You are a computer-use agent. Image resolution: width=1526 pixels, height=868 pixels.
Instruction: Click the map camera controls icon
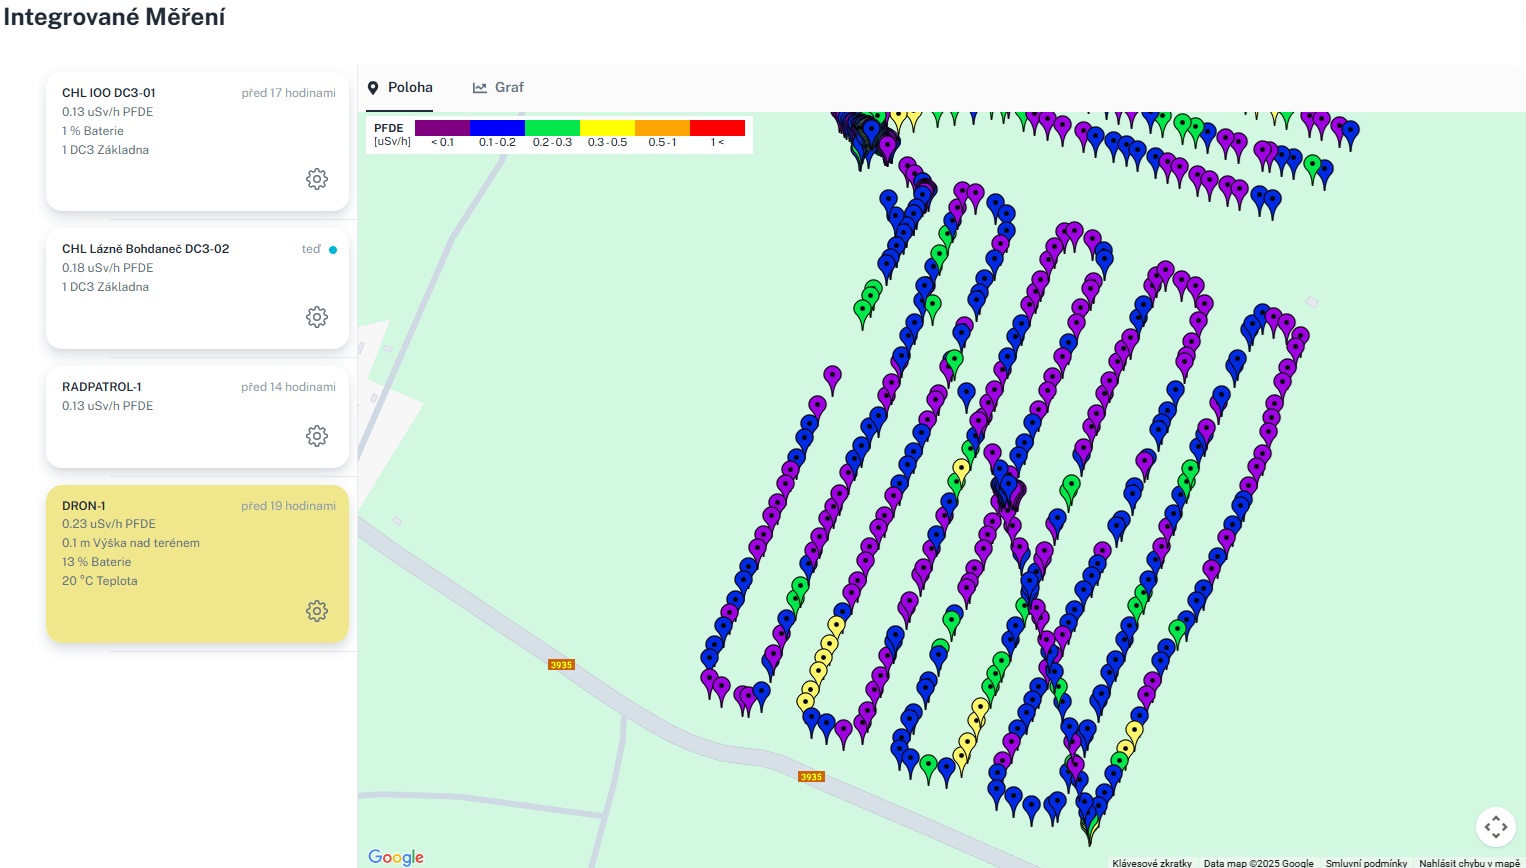(x=1495, y=827)
